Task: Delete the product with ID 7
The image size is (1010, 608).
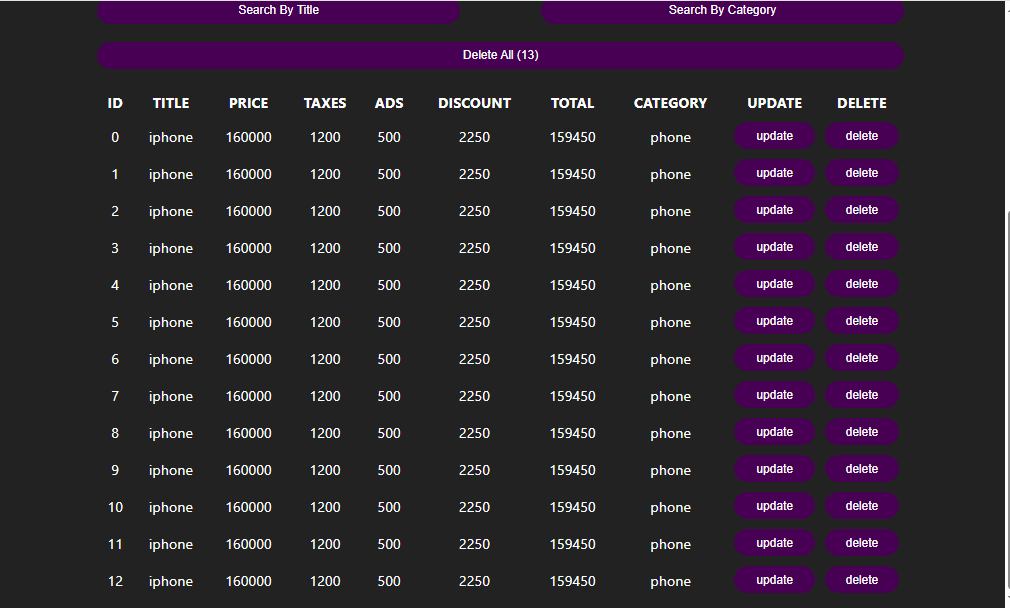Action: pyautogui.click(x=862, y=395)
